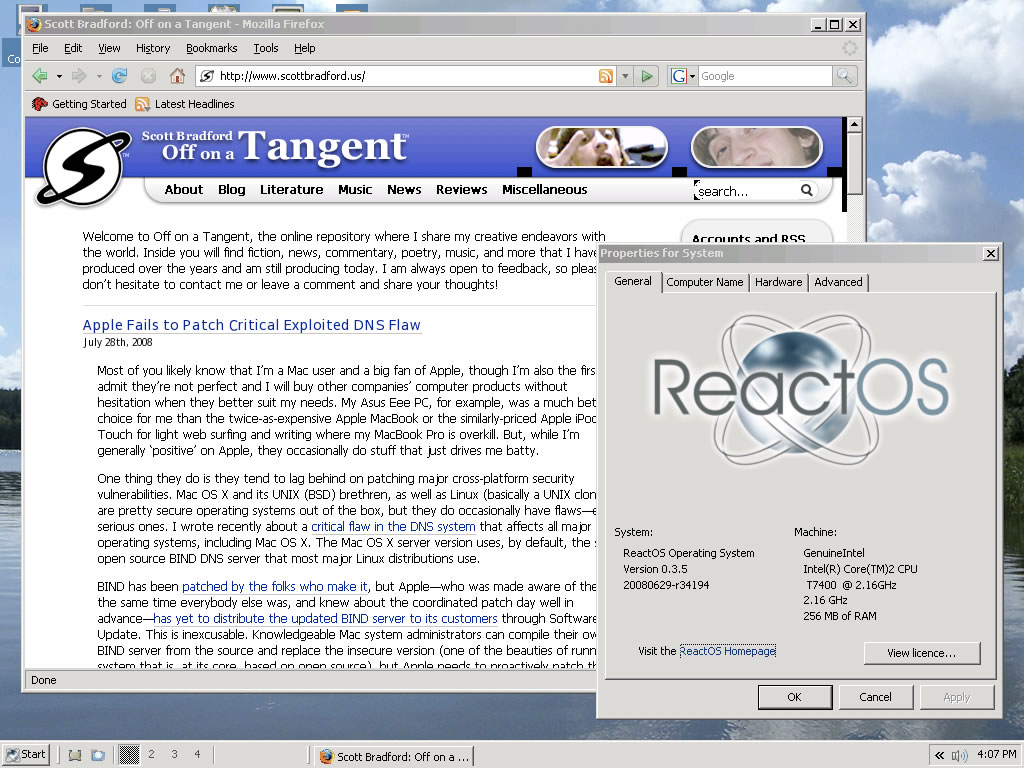Click the RSS feed icon in address bar
This screenshot has width=1024, height=768.
pyautogui.click(x=606, y=76)
